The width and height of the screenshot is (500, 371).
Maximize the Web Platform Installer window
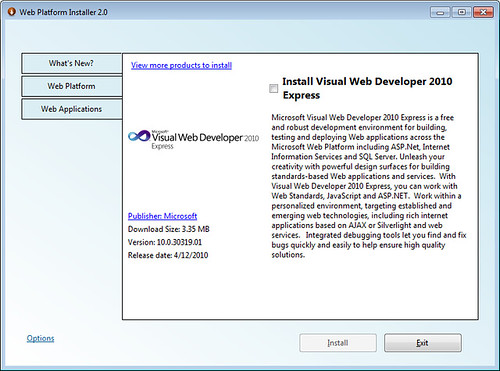[x=461, y=12]
